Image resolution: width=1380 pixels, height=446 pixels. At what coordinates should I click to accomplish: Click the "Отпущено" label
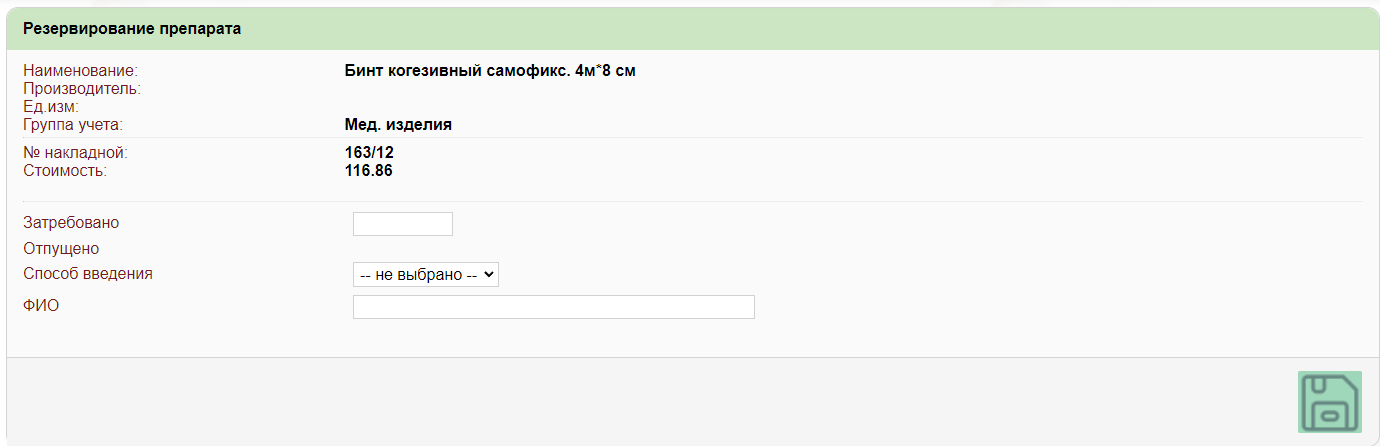click(x=61, y=249)
